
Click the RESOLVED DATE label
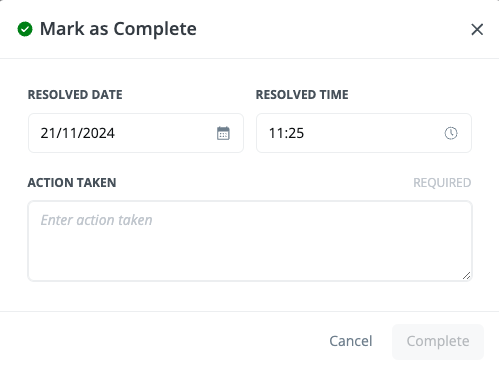point(75,95)
